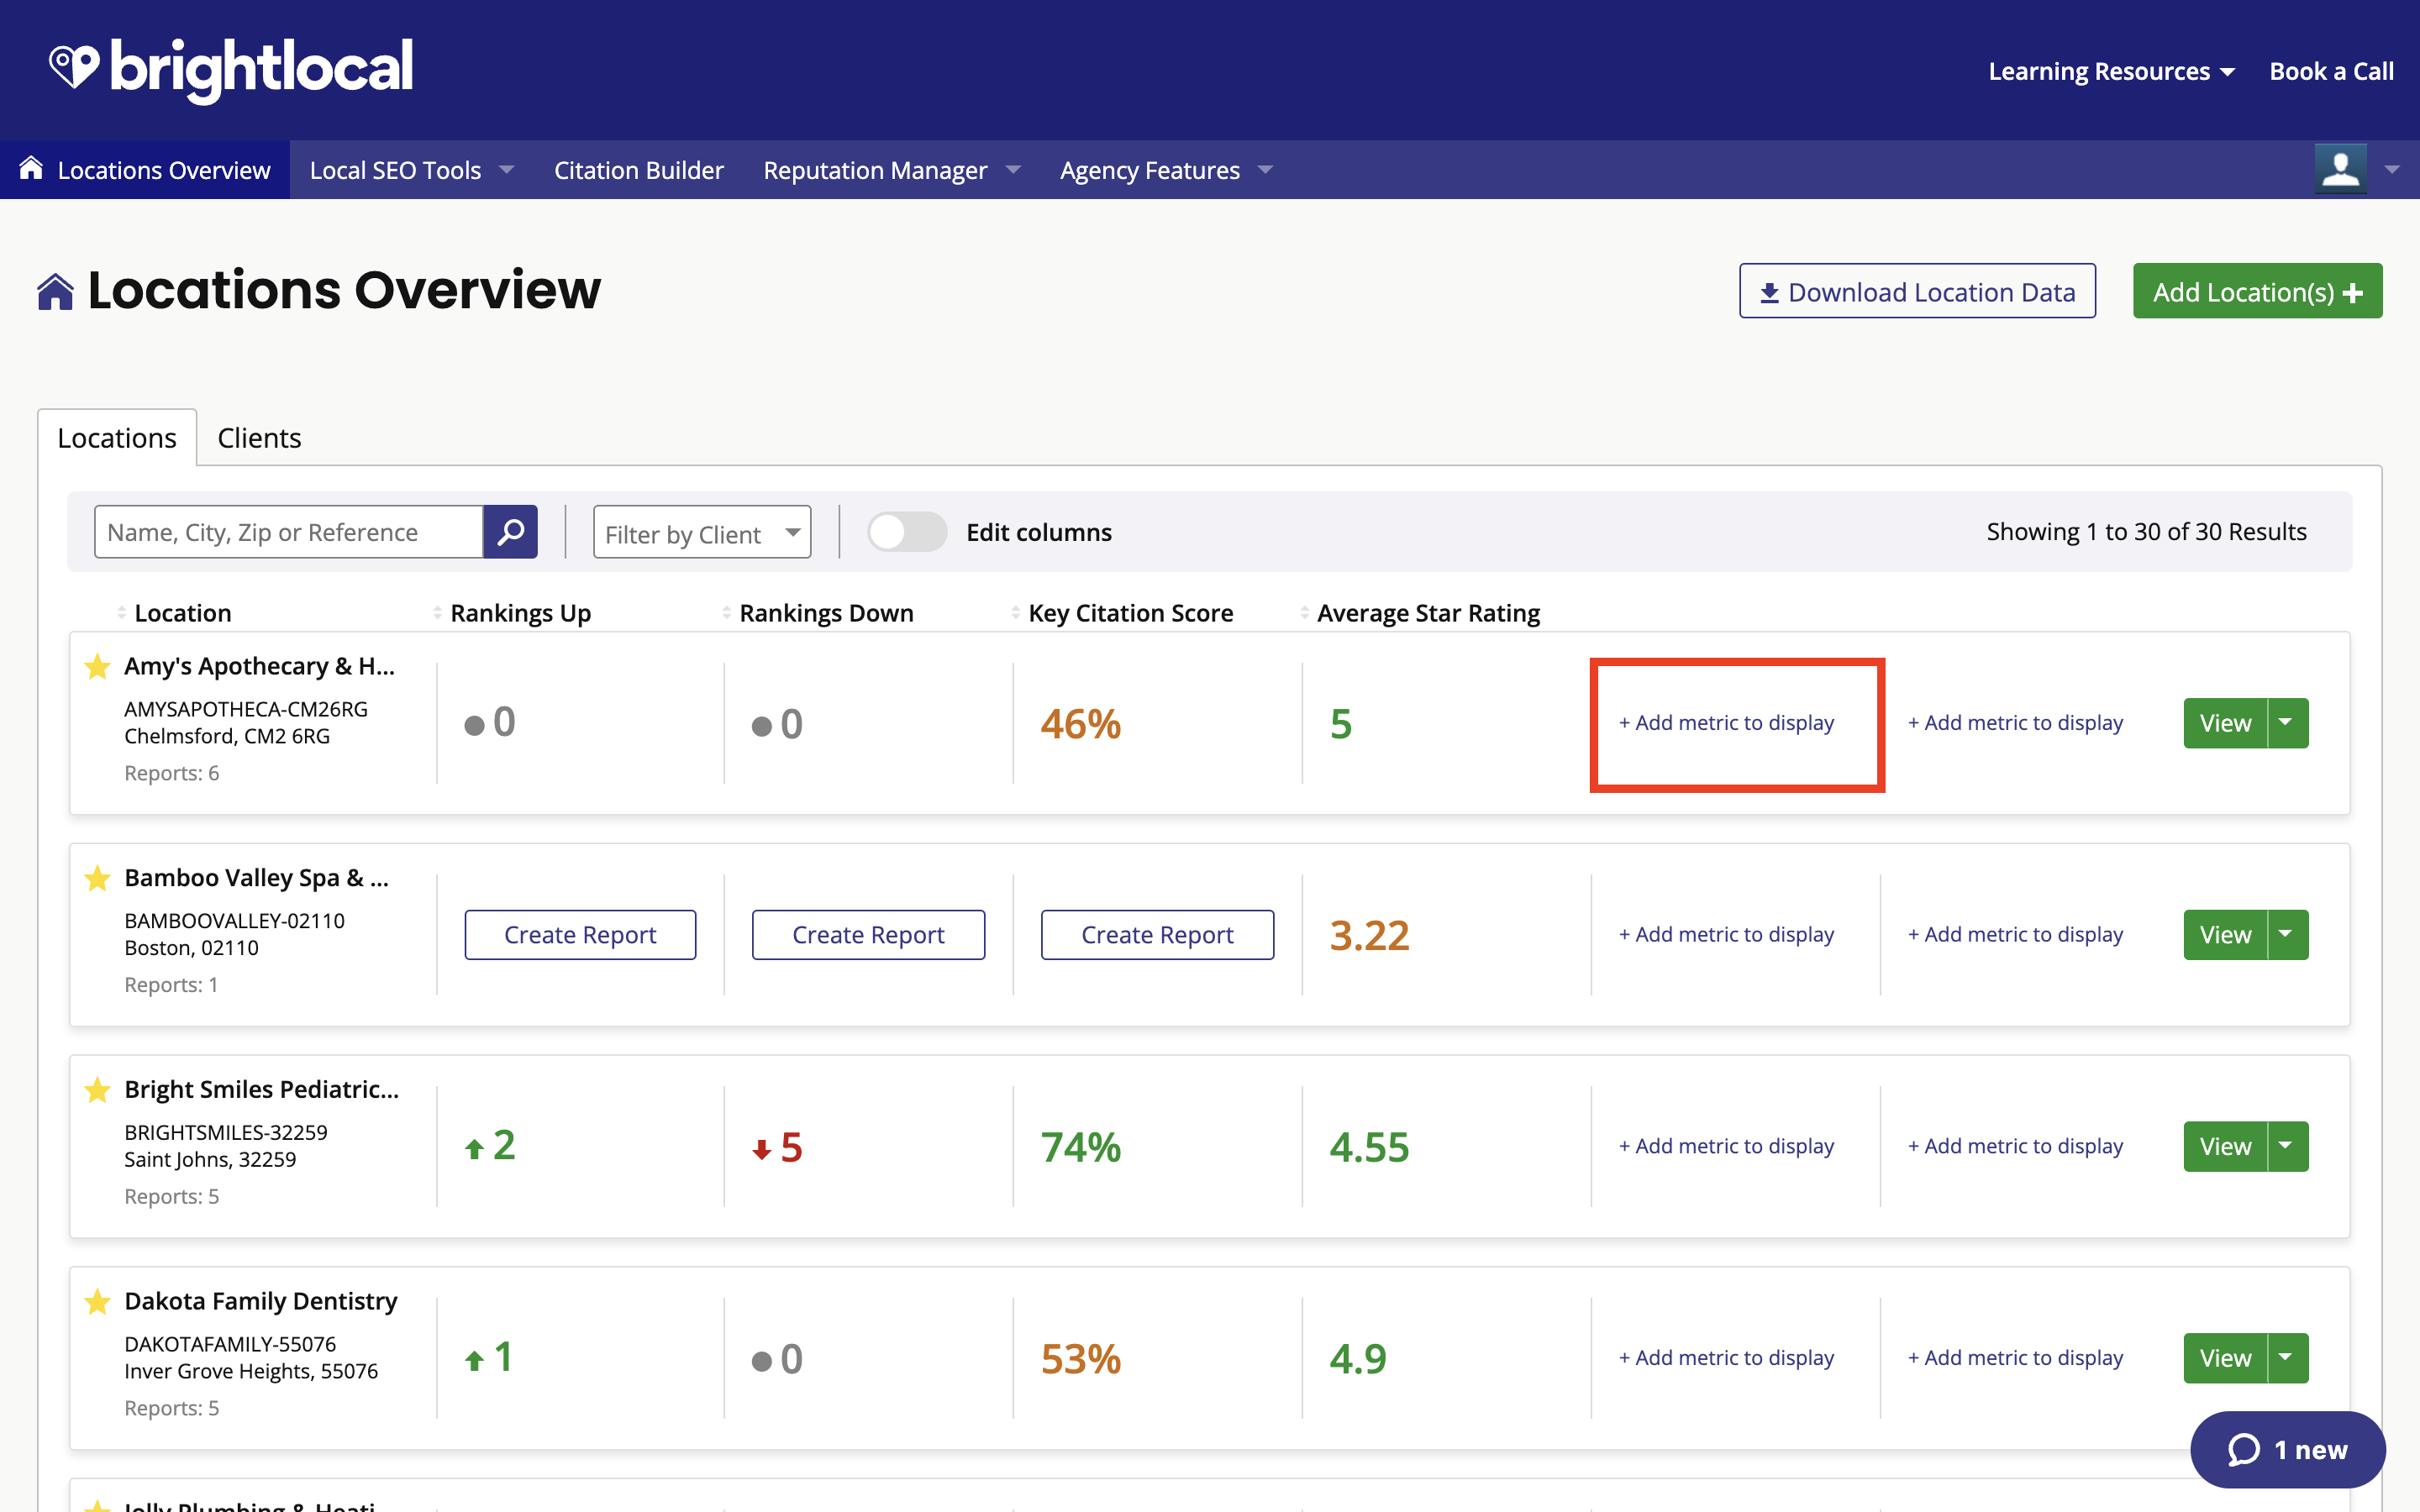Image resolution: width=2420 pixels, height=1512 pixels.
Task: Click Rankings Down value 5 for Bright Smiles
Action: point(778,1148)
